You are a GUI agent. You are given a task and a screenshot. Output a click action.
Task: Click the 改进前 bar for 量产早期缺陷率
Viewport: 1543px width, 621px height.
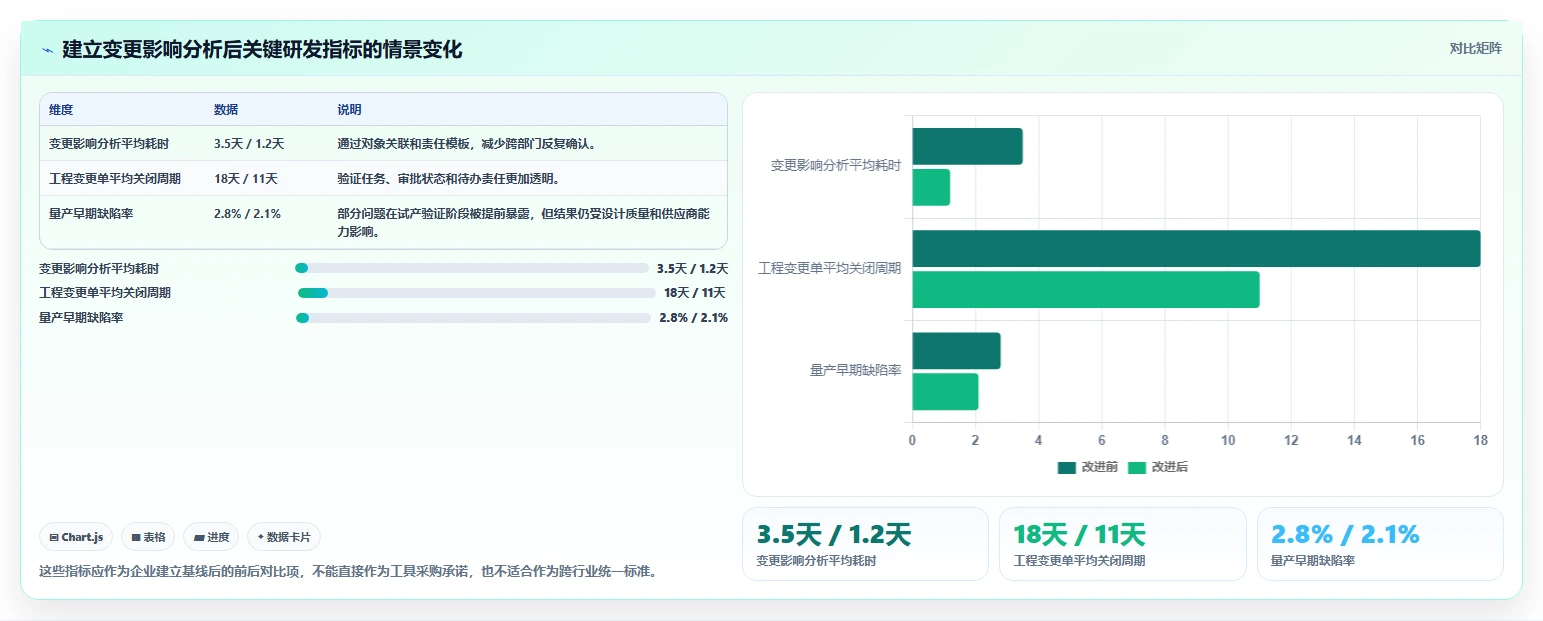coord(956,351)
